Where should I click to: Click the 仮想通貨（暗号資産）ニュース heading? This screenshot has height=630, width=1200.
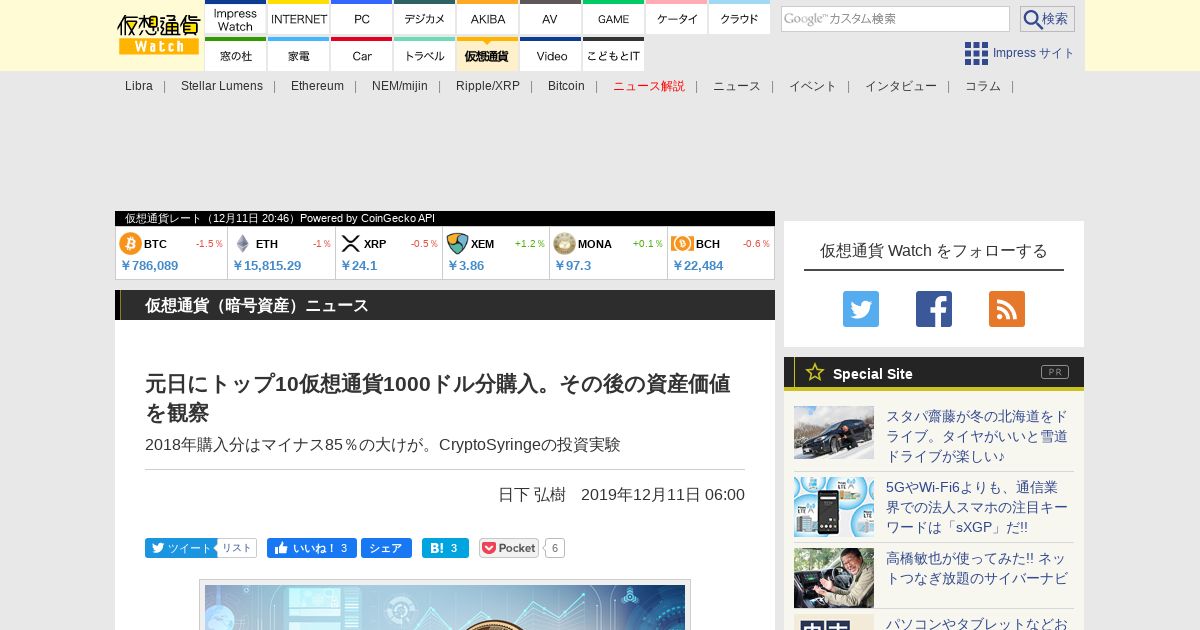pyautogui.click(x=257, y=305)
